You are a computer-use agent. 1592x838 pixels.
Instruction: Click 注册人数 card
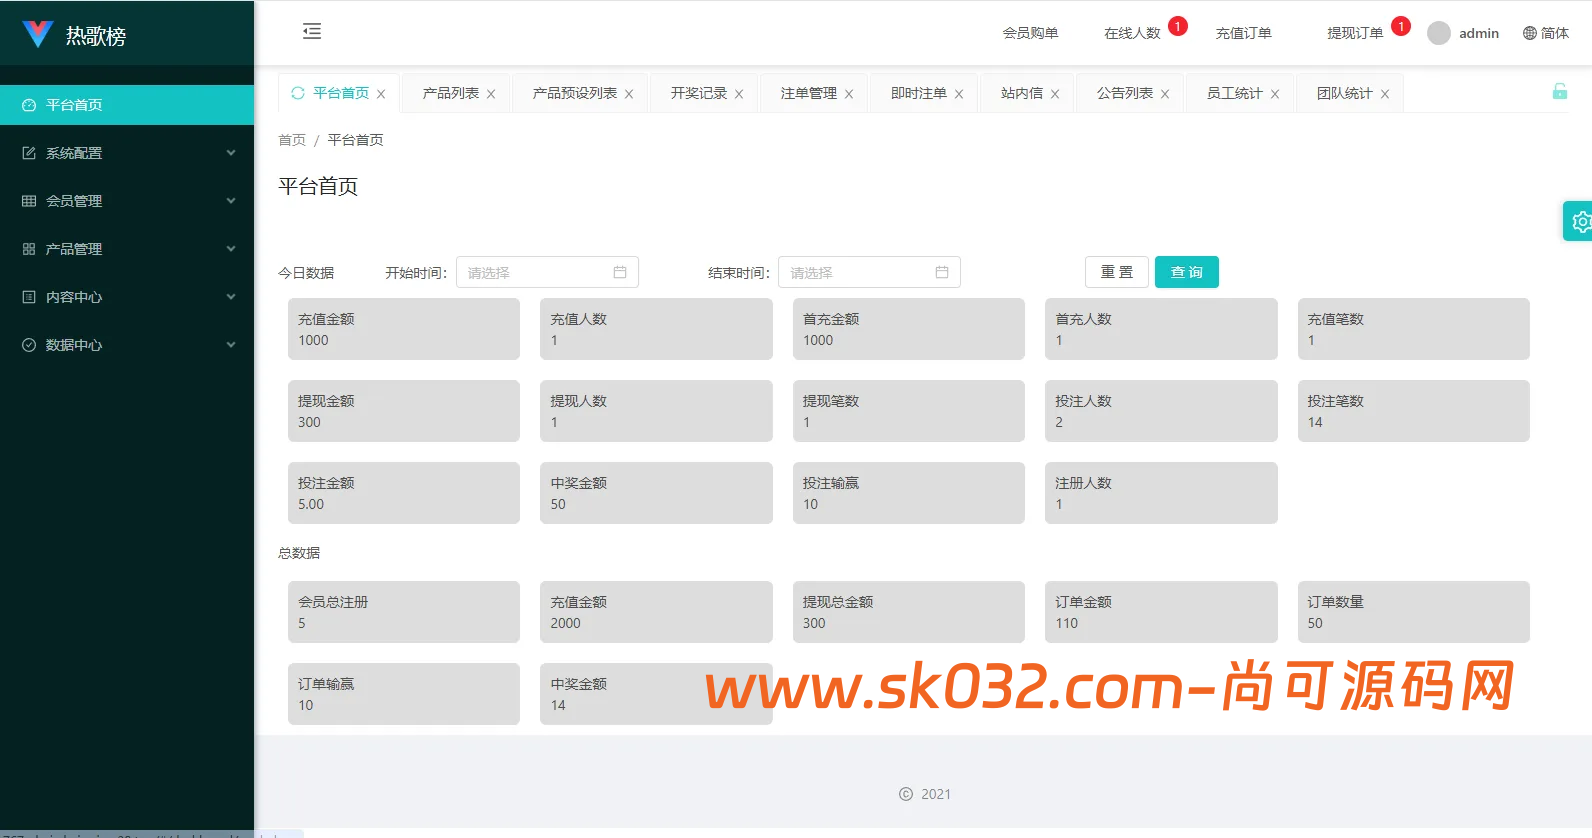(1161, 493)
